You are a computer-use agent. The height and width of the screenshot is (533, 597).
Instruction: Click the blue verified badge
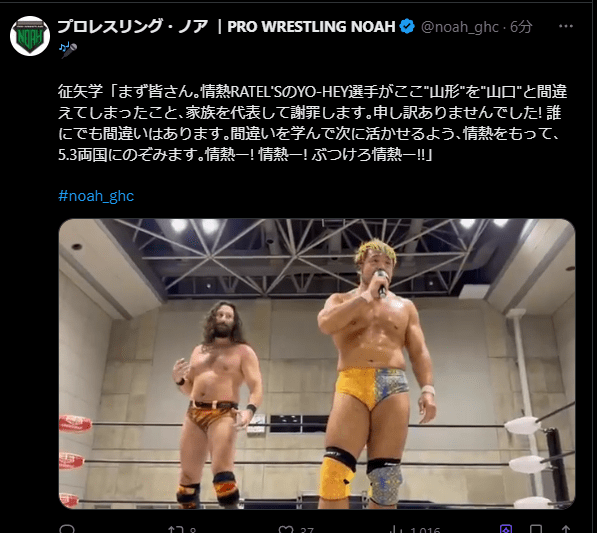click(x=407, y=26)
